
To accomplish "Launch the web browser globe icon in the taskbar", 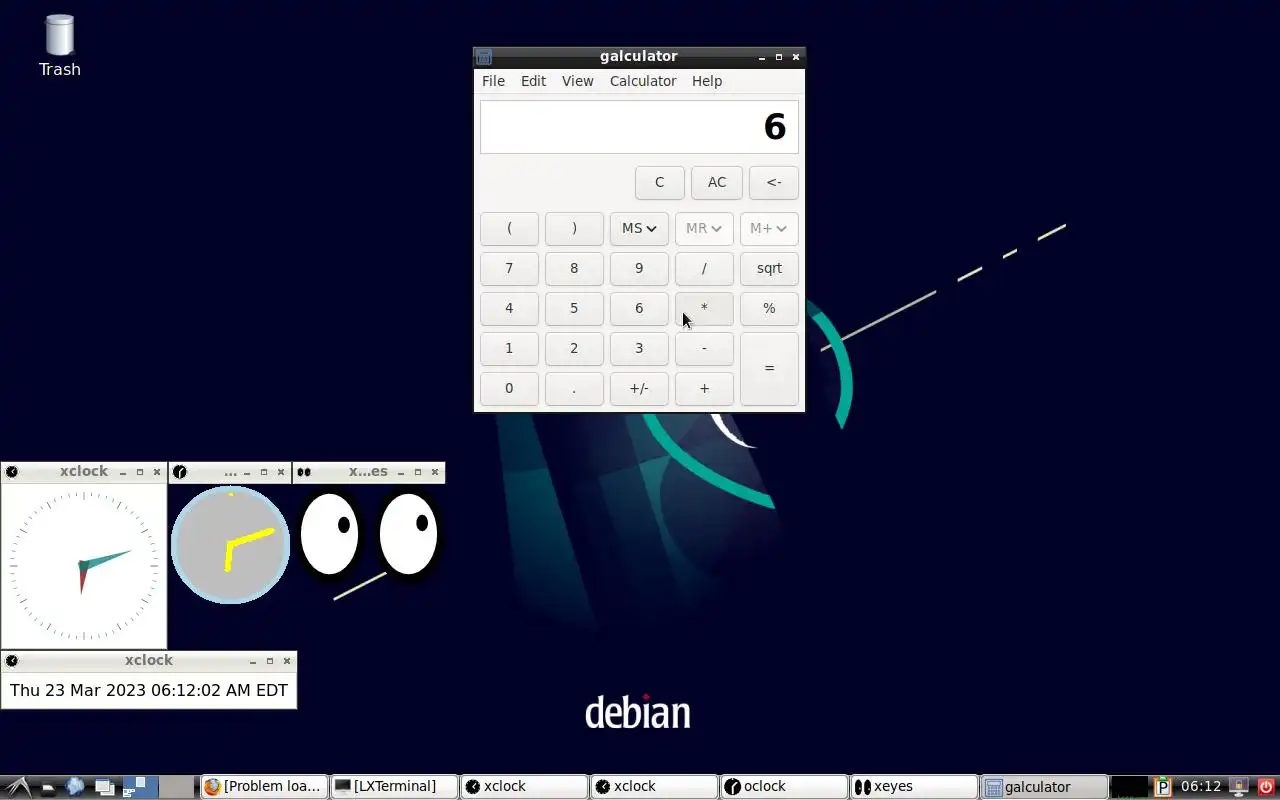I will click(75, 787).
